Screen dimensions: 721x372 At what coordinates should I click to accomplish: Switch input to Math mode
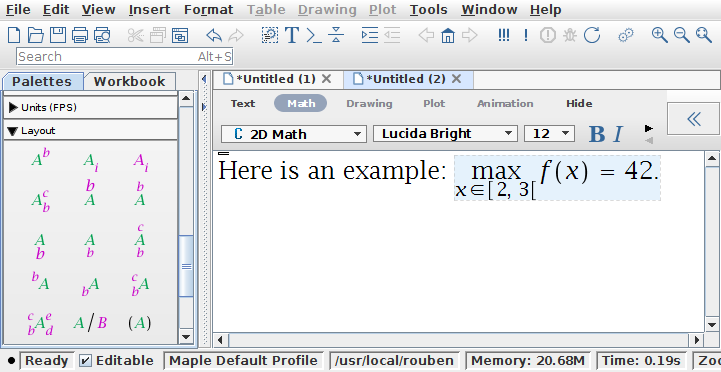[x=301, y=103]
